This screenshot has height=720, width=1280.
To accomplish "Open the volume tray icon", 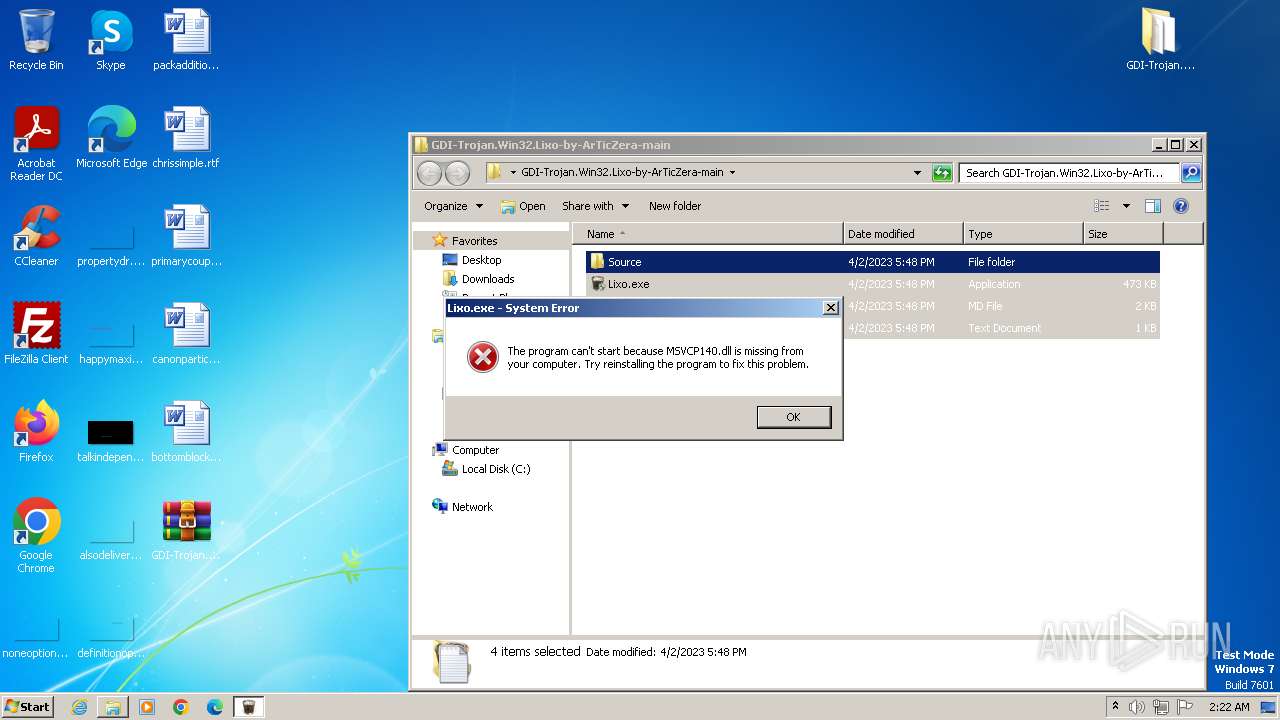I will [1137, 706].
